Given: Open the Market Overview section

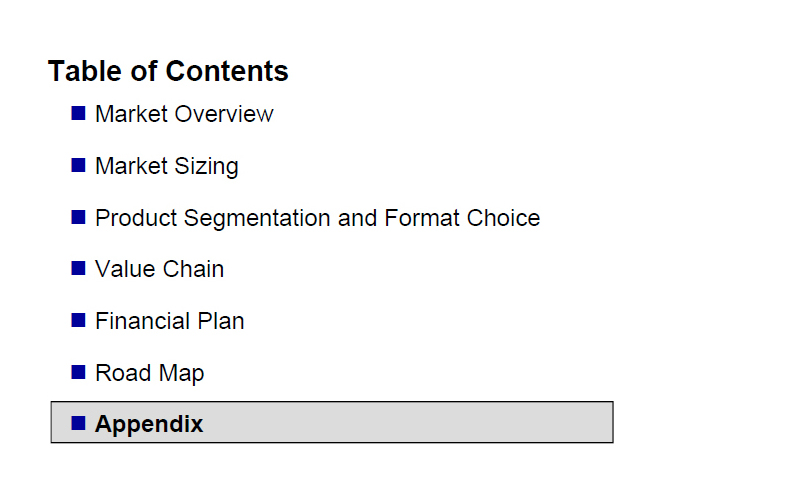Looking at the screenshot, I should pyautogui.click(x=184, y=114).
